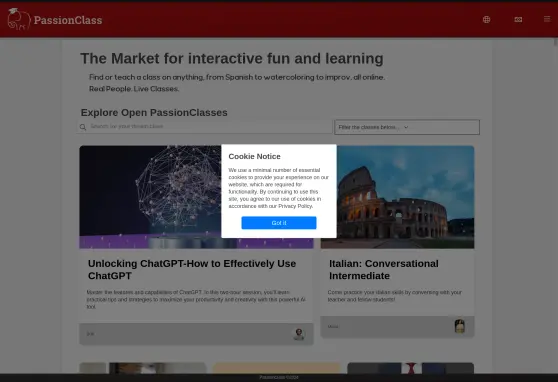Click the Cookie Notice heading
The image size is (558, 382).
pyautogui.click(x=254, y=156)
